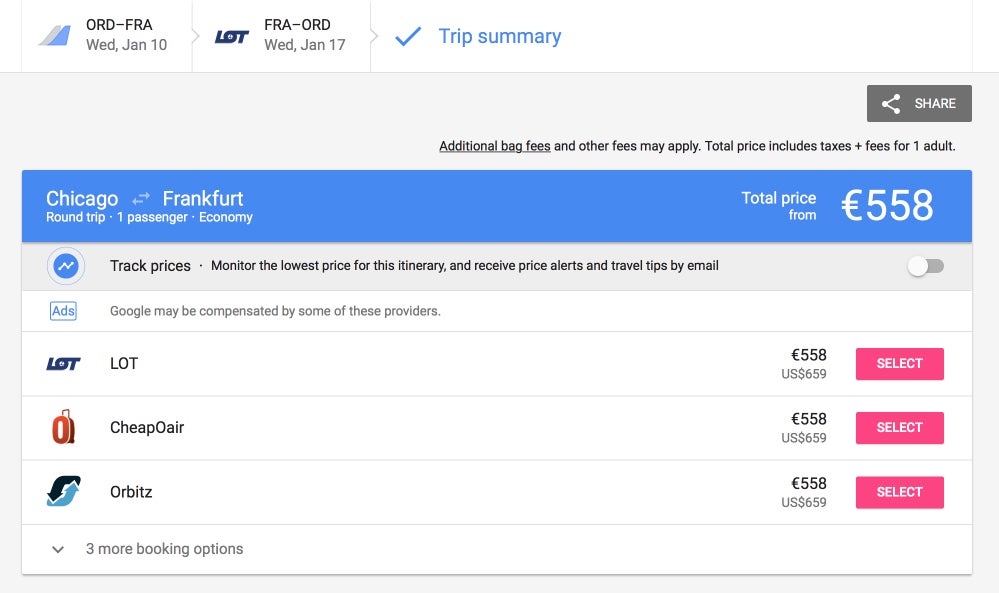Viewport: 999px width, 593px height.
Task: Click the Orbitz logo icon
Action: click(64, 491)
